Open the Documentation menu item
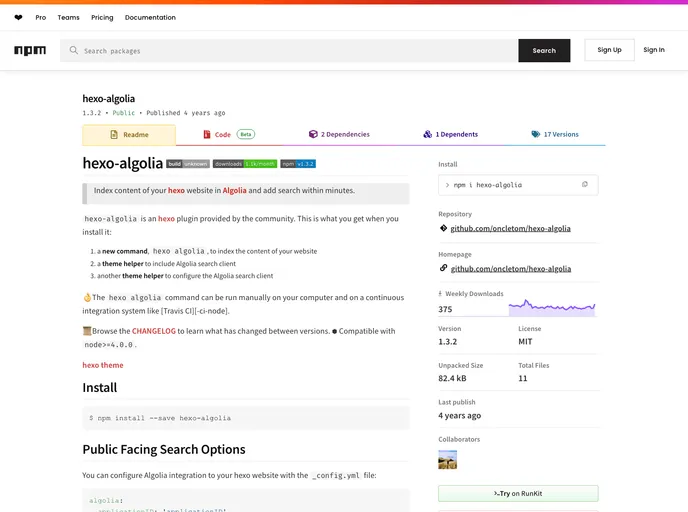This screenshot has width=688, height=512. coord(150,18)
